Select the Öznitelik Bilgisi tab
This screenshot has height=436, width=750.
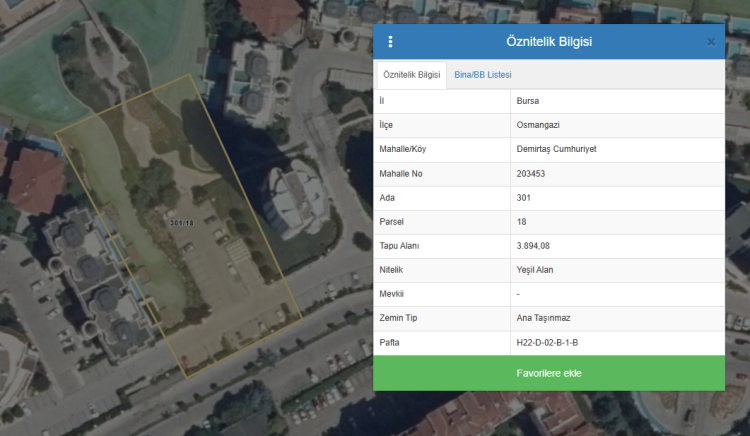coord(411,75)
